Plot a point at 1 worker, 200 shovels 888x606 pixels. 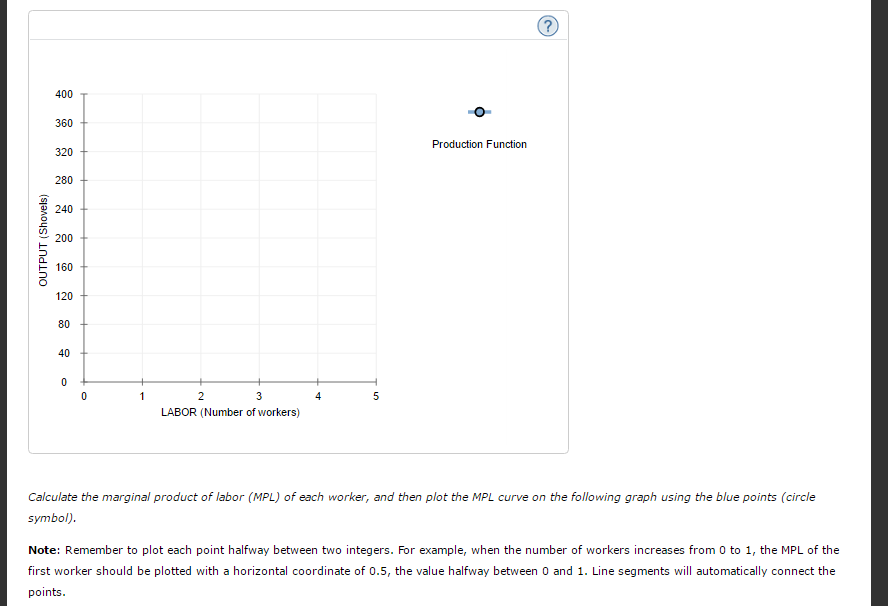pyautogui.click(x=142, y=238)
